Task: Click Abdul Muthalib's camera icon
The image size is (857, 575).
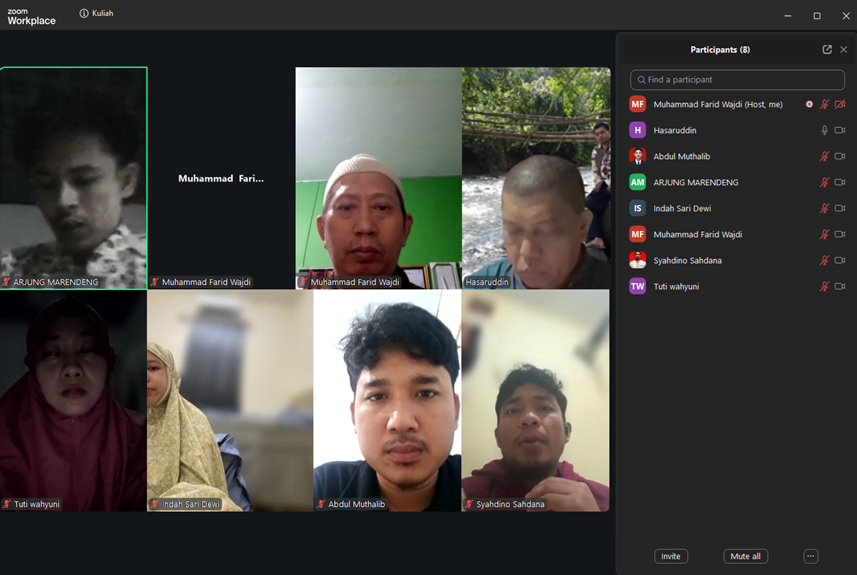Action: 840,156
